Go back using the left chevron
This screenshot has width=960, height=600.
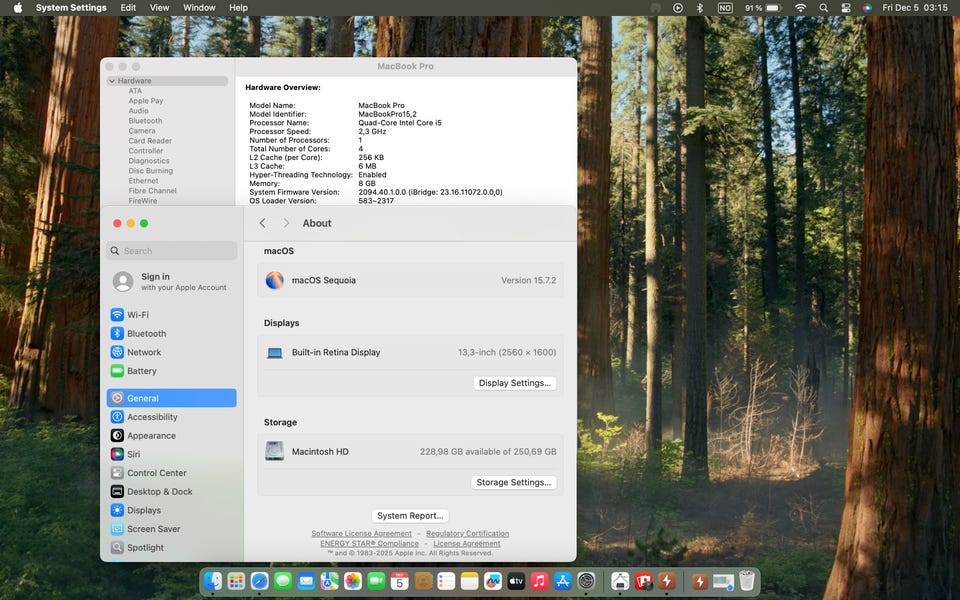point(263,223)
